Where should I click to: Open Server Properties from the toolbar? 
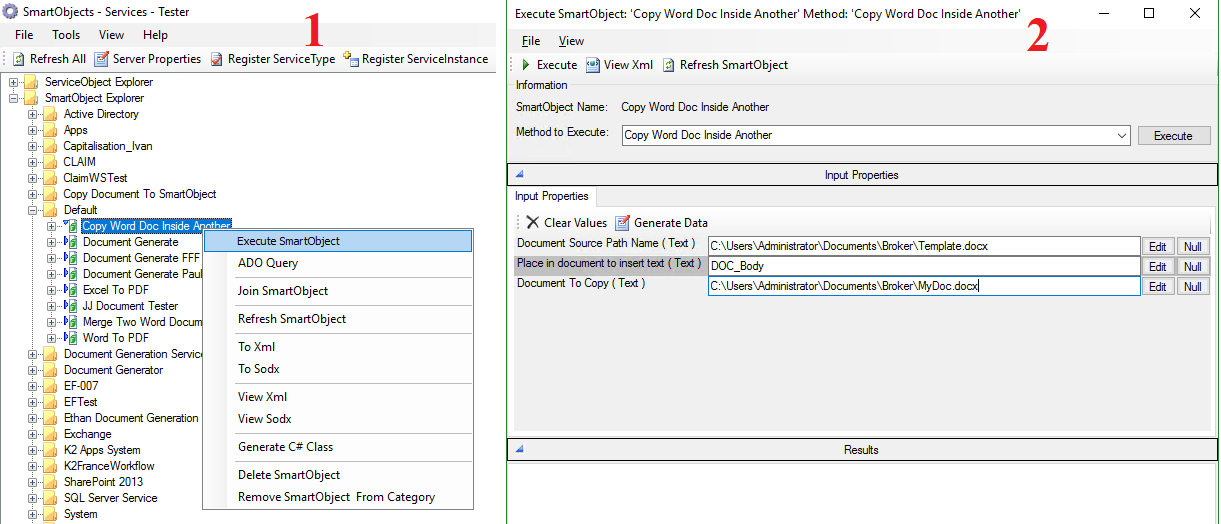(x=101, y=59)
